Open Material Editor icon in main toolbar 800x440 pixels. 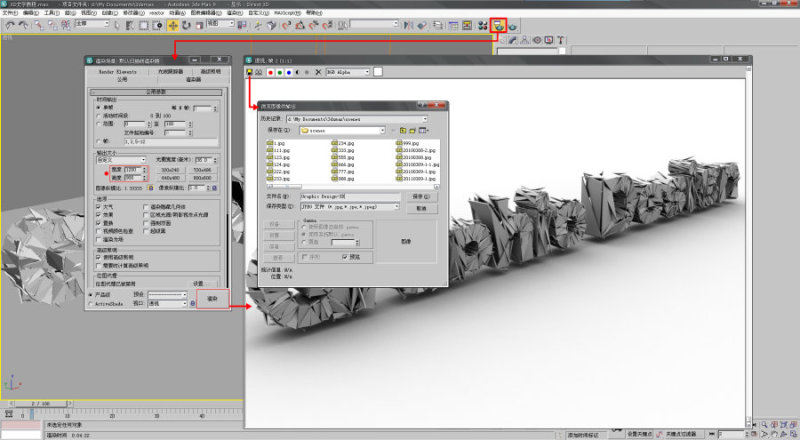tap(482, 26)
